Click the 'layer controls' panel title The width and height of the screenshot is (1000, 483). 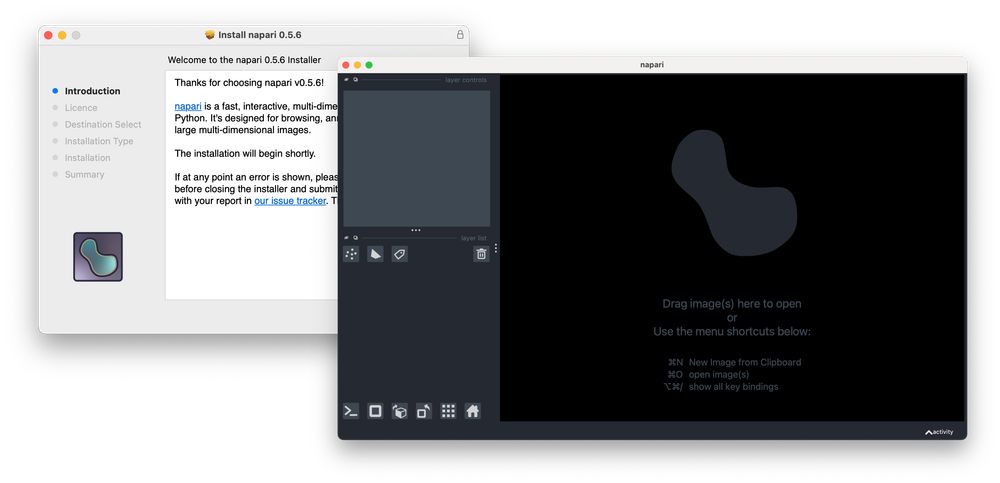pos(466,80)
